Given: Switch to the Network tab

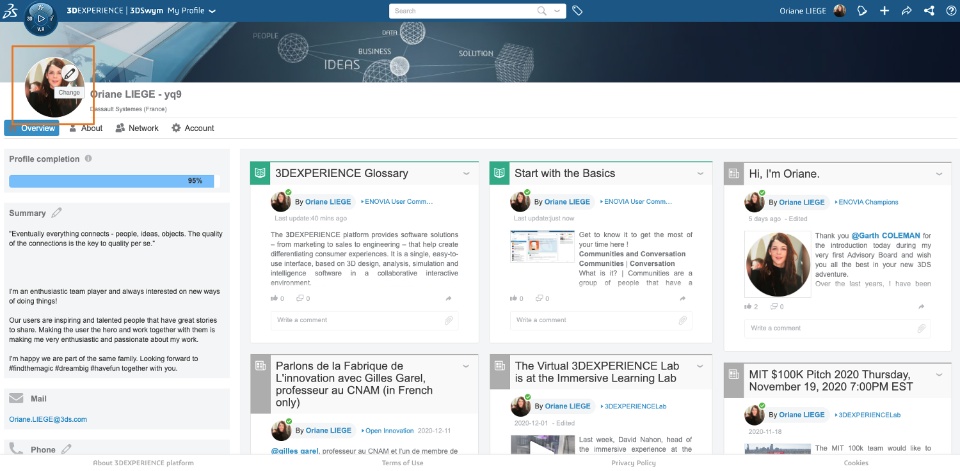Looking at the screenshot, I should tap(137, 128).
